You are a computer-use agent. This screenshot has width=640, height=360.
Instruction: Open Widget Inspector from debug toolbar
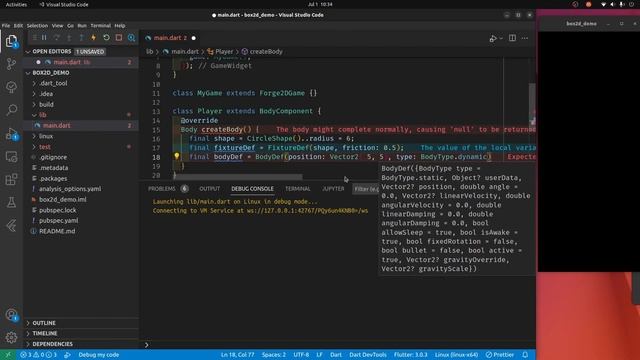(x=131, y=38)
